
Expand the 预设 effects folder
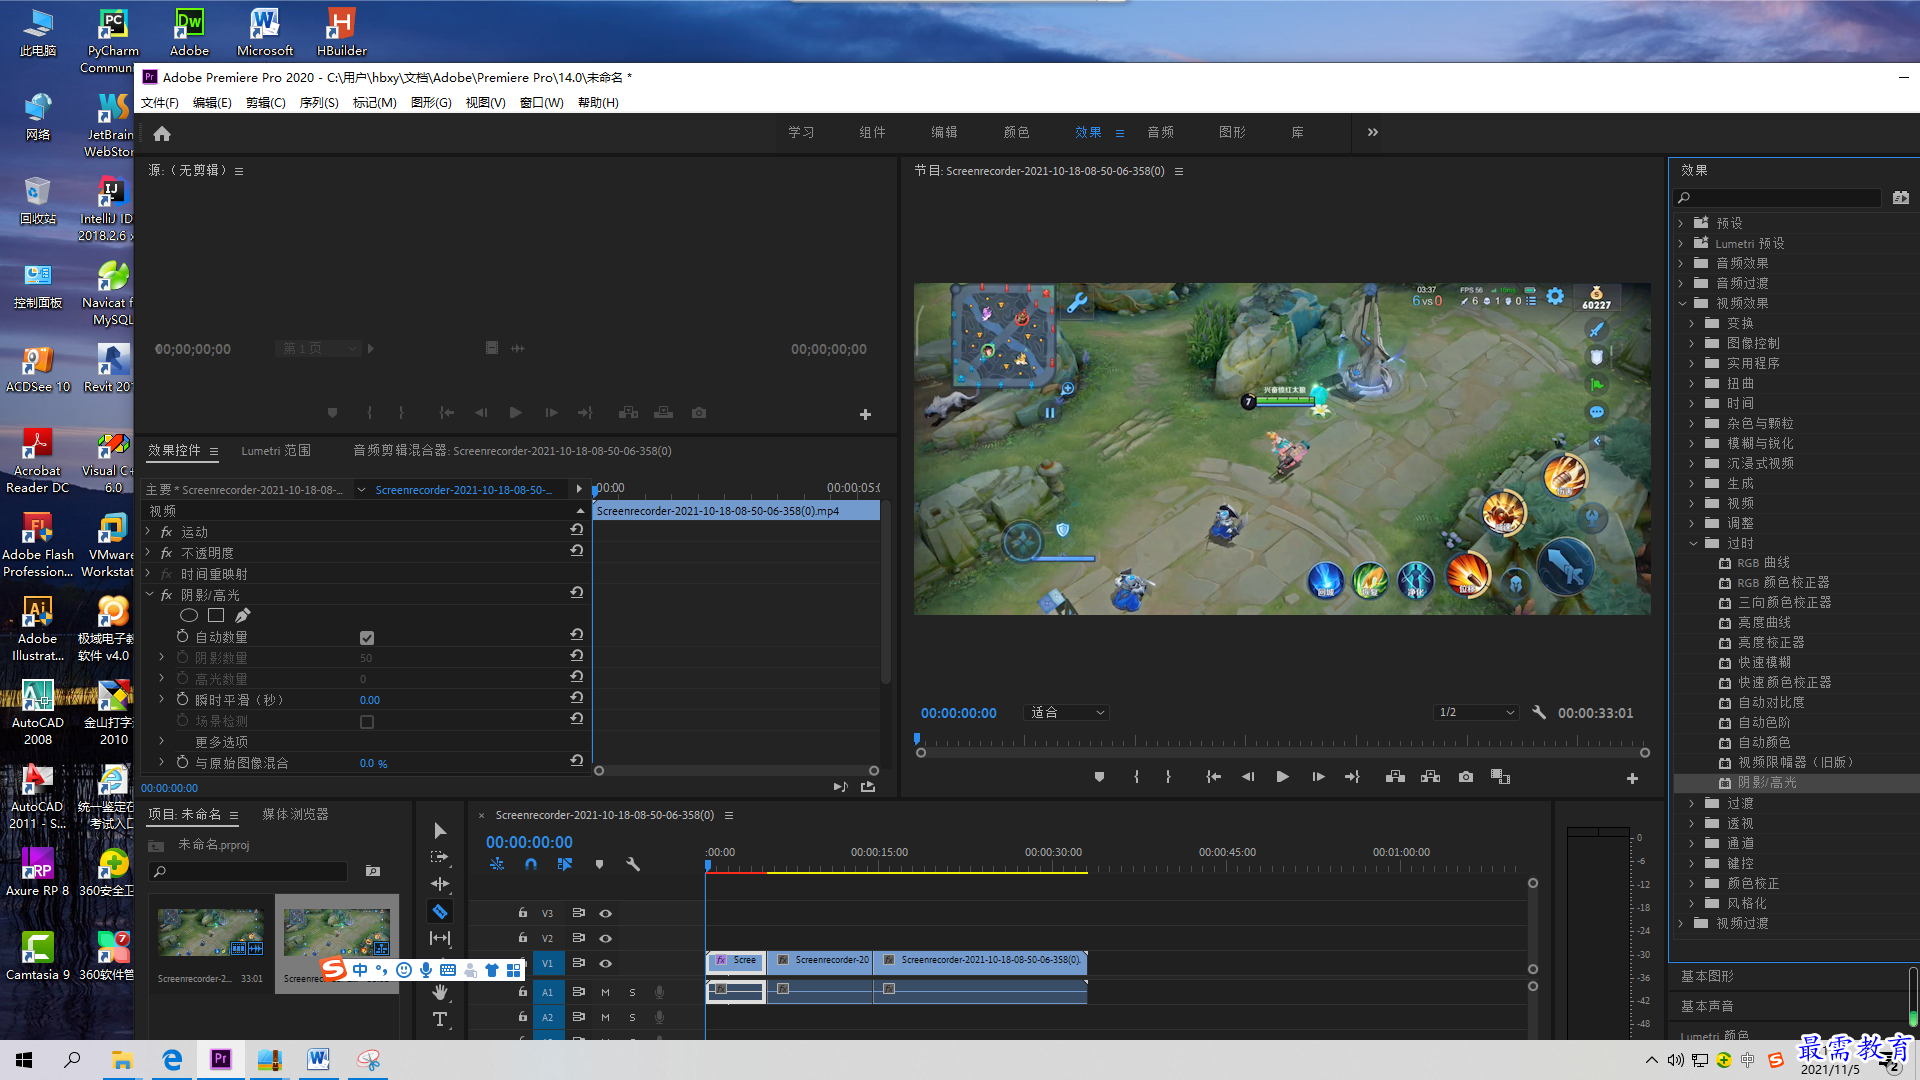pos(1681,223)
